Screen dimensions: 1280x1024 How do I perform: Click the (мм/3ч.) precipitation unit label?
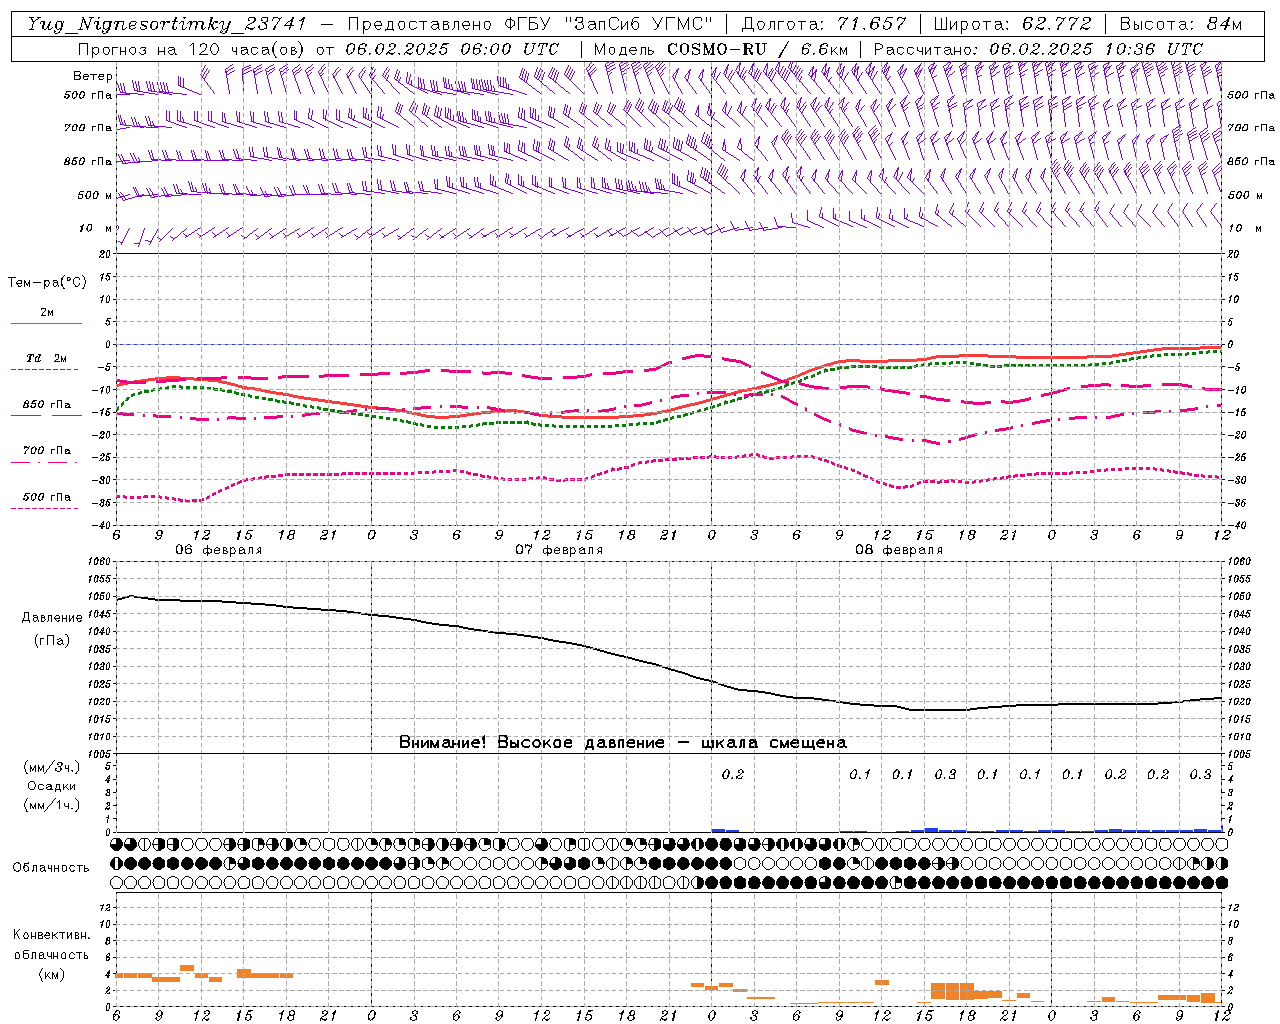(x=52, y=767)
